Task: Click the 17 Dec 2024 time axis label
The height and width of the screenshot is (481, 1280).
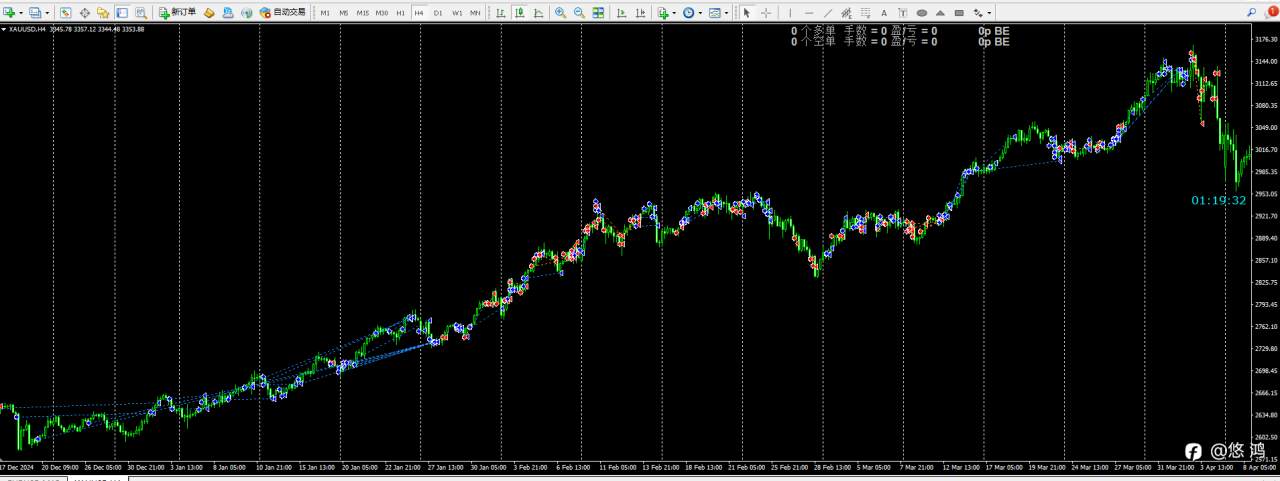Action: tap(17, 466)
